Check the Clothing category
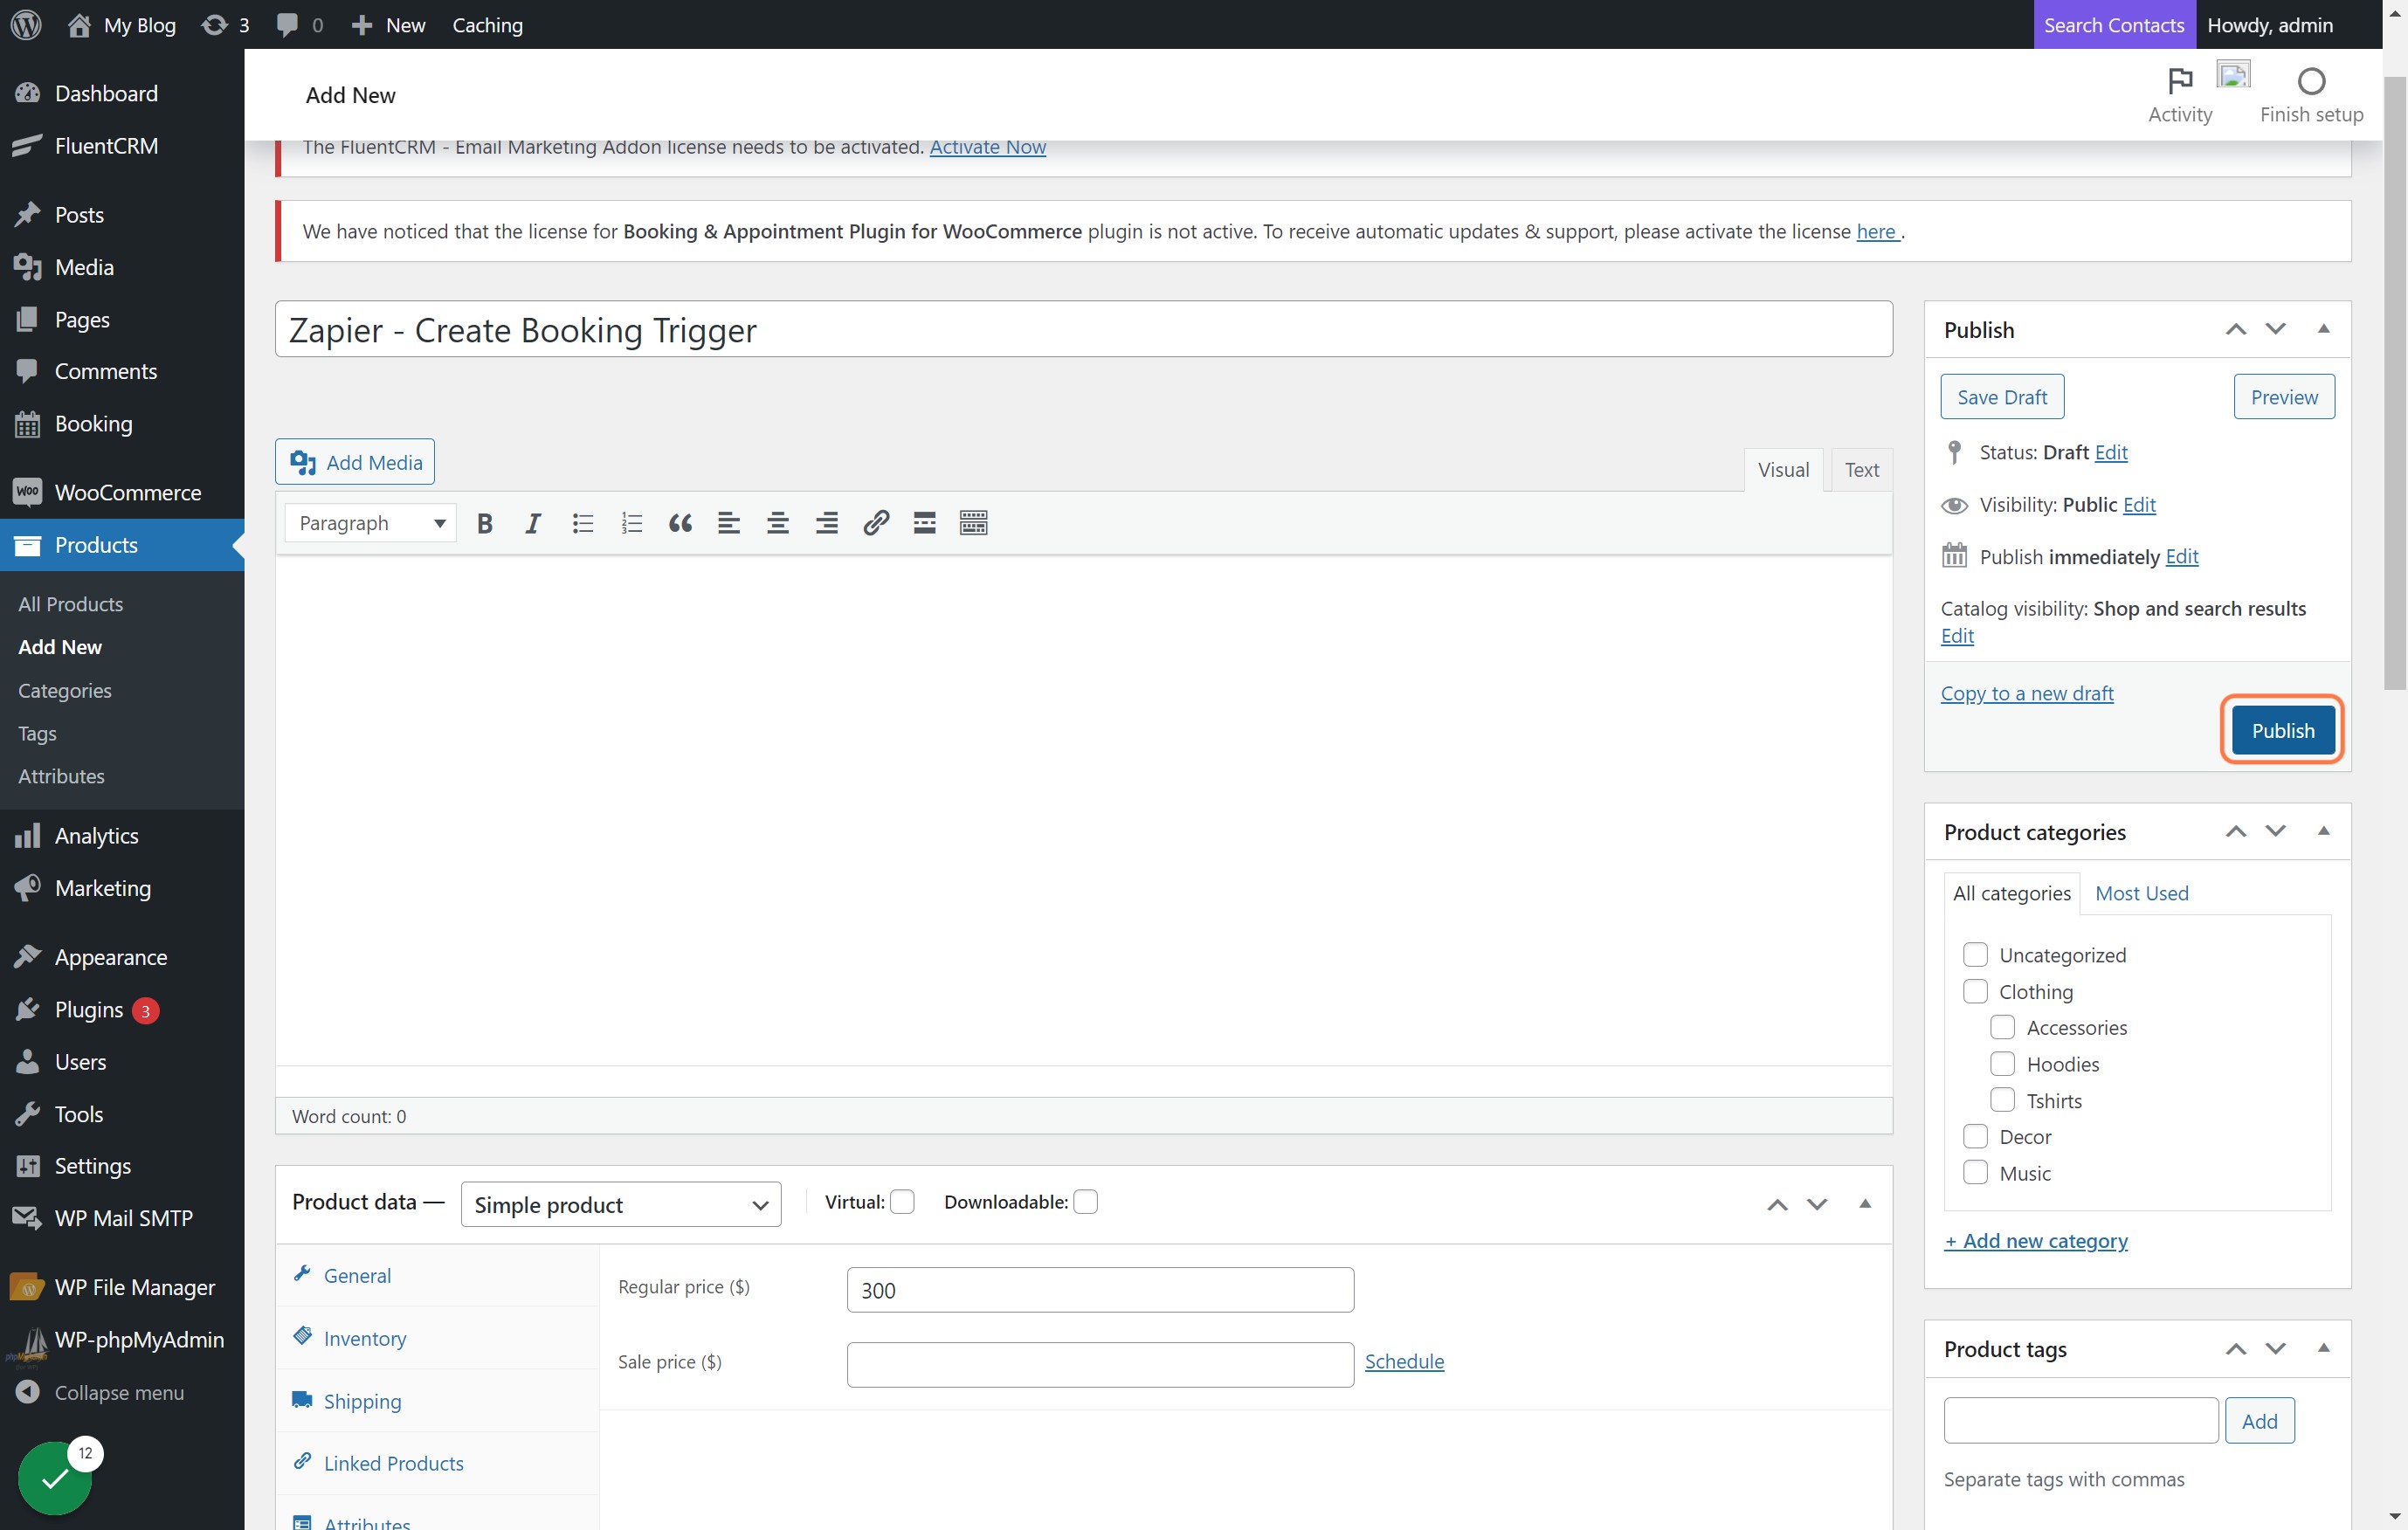 click(1975, 992)
